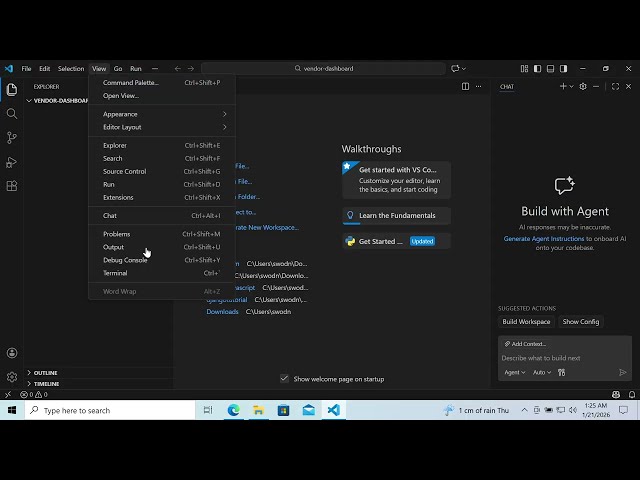
Task: Open the Customize Layout icon
Action: pos(524,69)
